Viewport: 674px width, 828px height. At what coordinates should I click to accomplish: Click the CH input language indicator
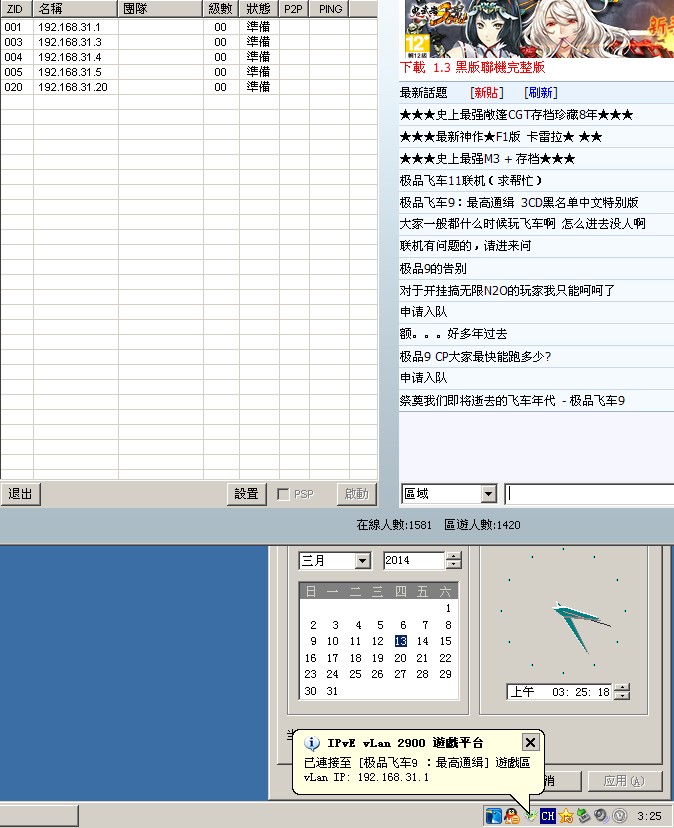(548, 816)
